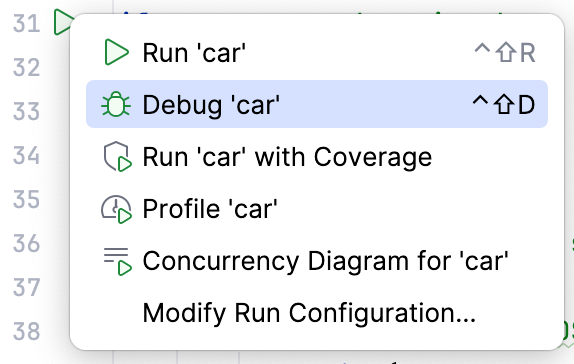574x364 pixels.
Task: Open Modify Run Configuration...
Action: [317, 313]
